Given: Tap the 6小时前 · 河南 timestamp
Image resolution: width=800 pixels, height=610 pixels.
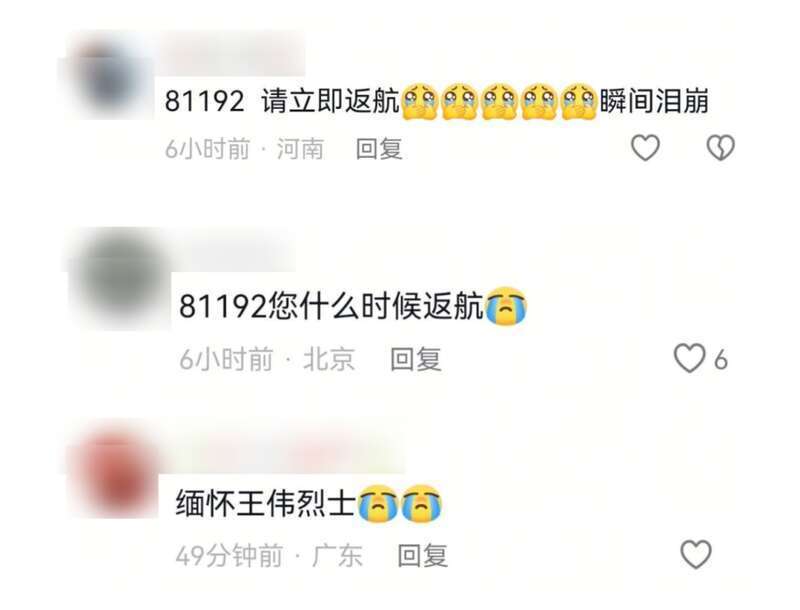Looking at the screenshot, I should (244, 149).
